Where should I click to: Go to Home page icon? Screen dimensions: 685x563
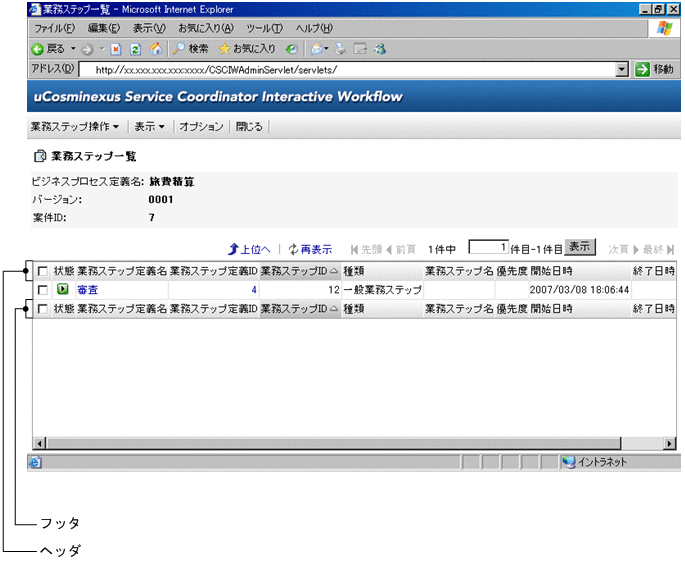[156, 49]
